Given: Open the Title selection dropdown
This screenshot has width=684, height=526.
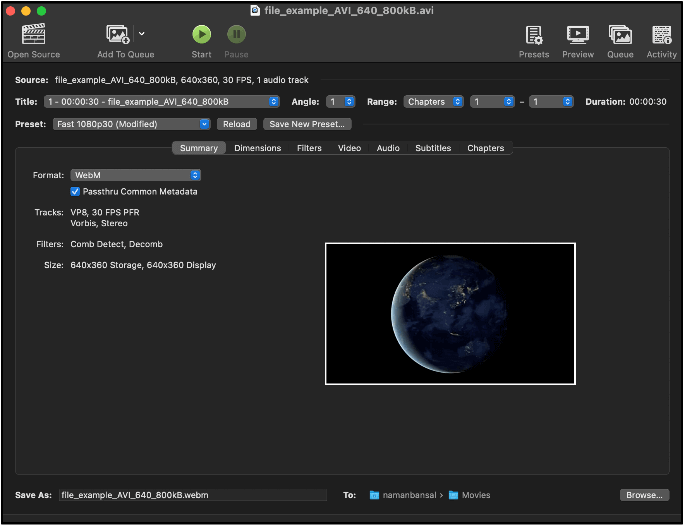Looking at the screenshot, I should 161,102.
